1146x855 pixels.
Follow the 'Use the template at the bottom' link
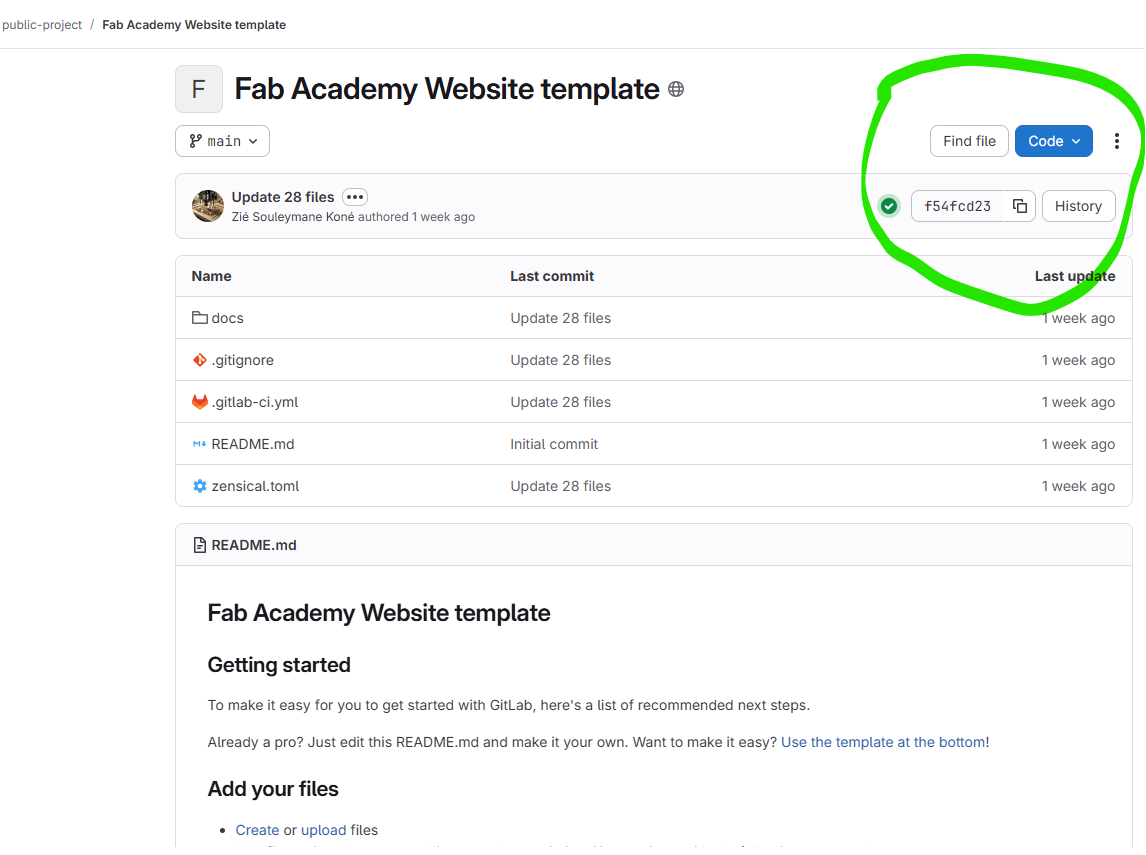(x=883, y=742)
